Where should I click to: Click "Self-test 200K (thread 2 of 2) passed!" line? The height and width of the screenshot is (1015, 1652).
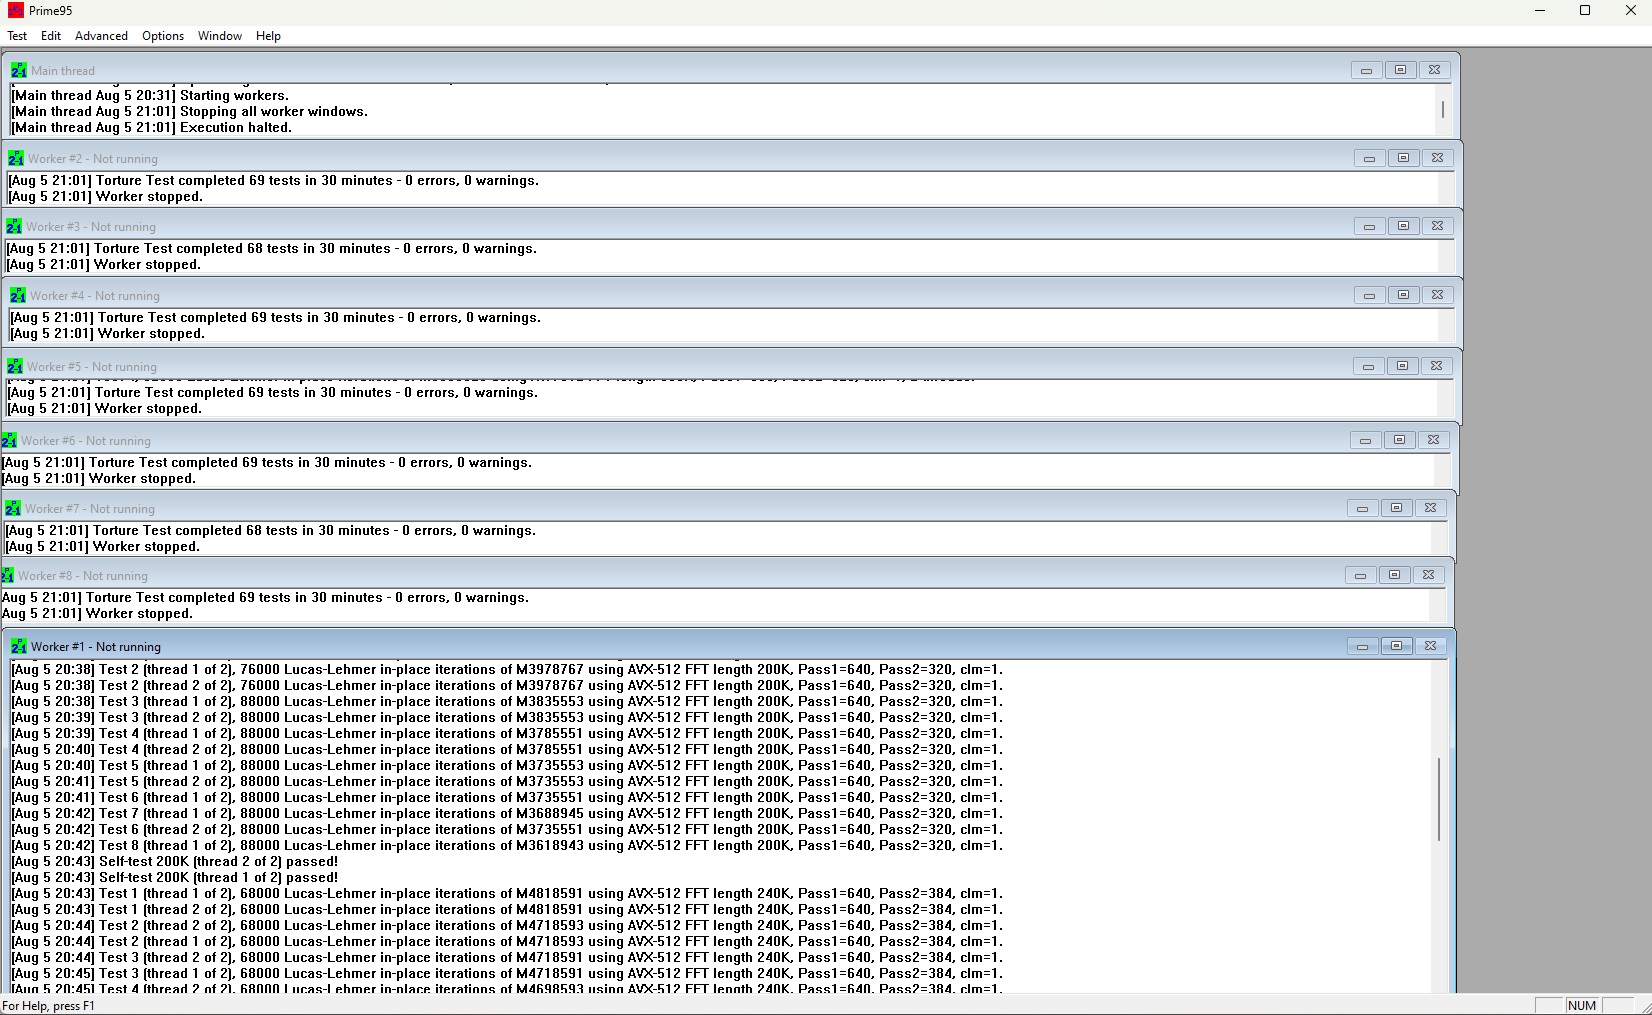coord(174,862)
